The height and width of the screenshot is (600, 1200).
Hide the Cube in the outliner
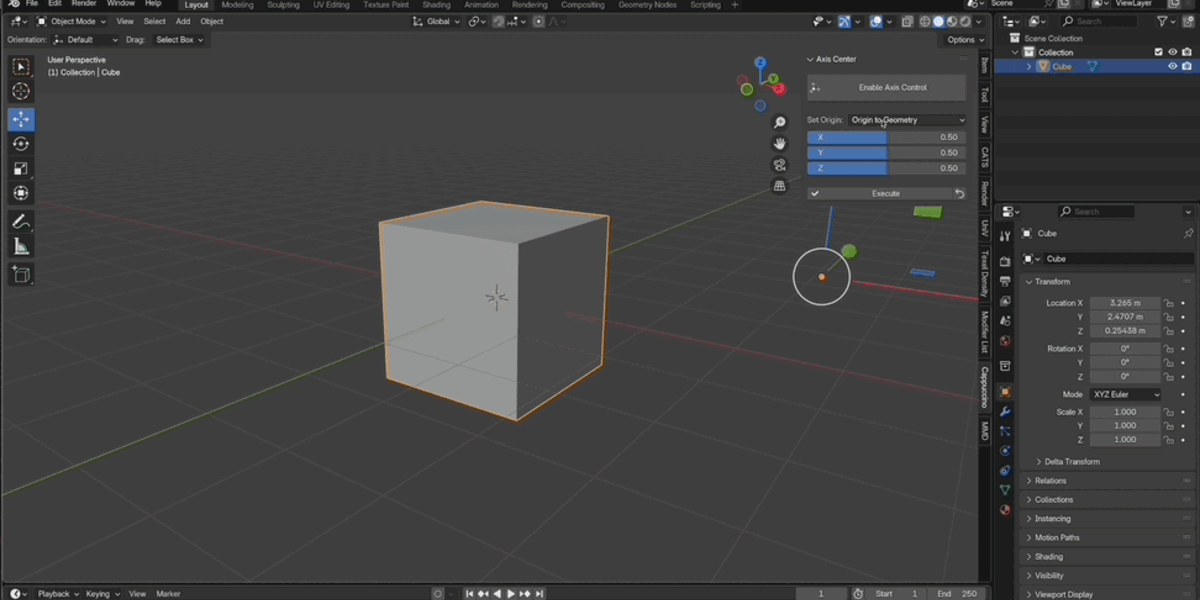tap(1173, 66)
